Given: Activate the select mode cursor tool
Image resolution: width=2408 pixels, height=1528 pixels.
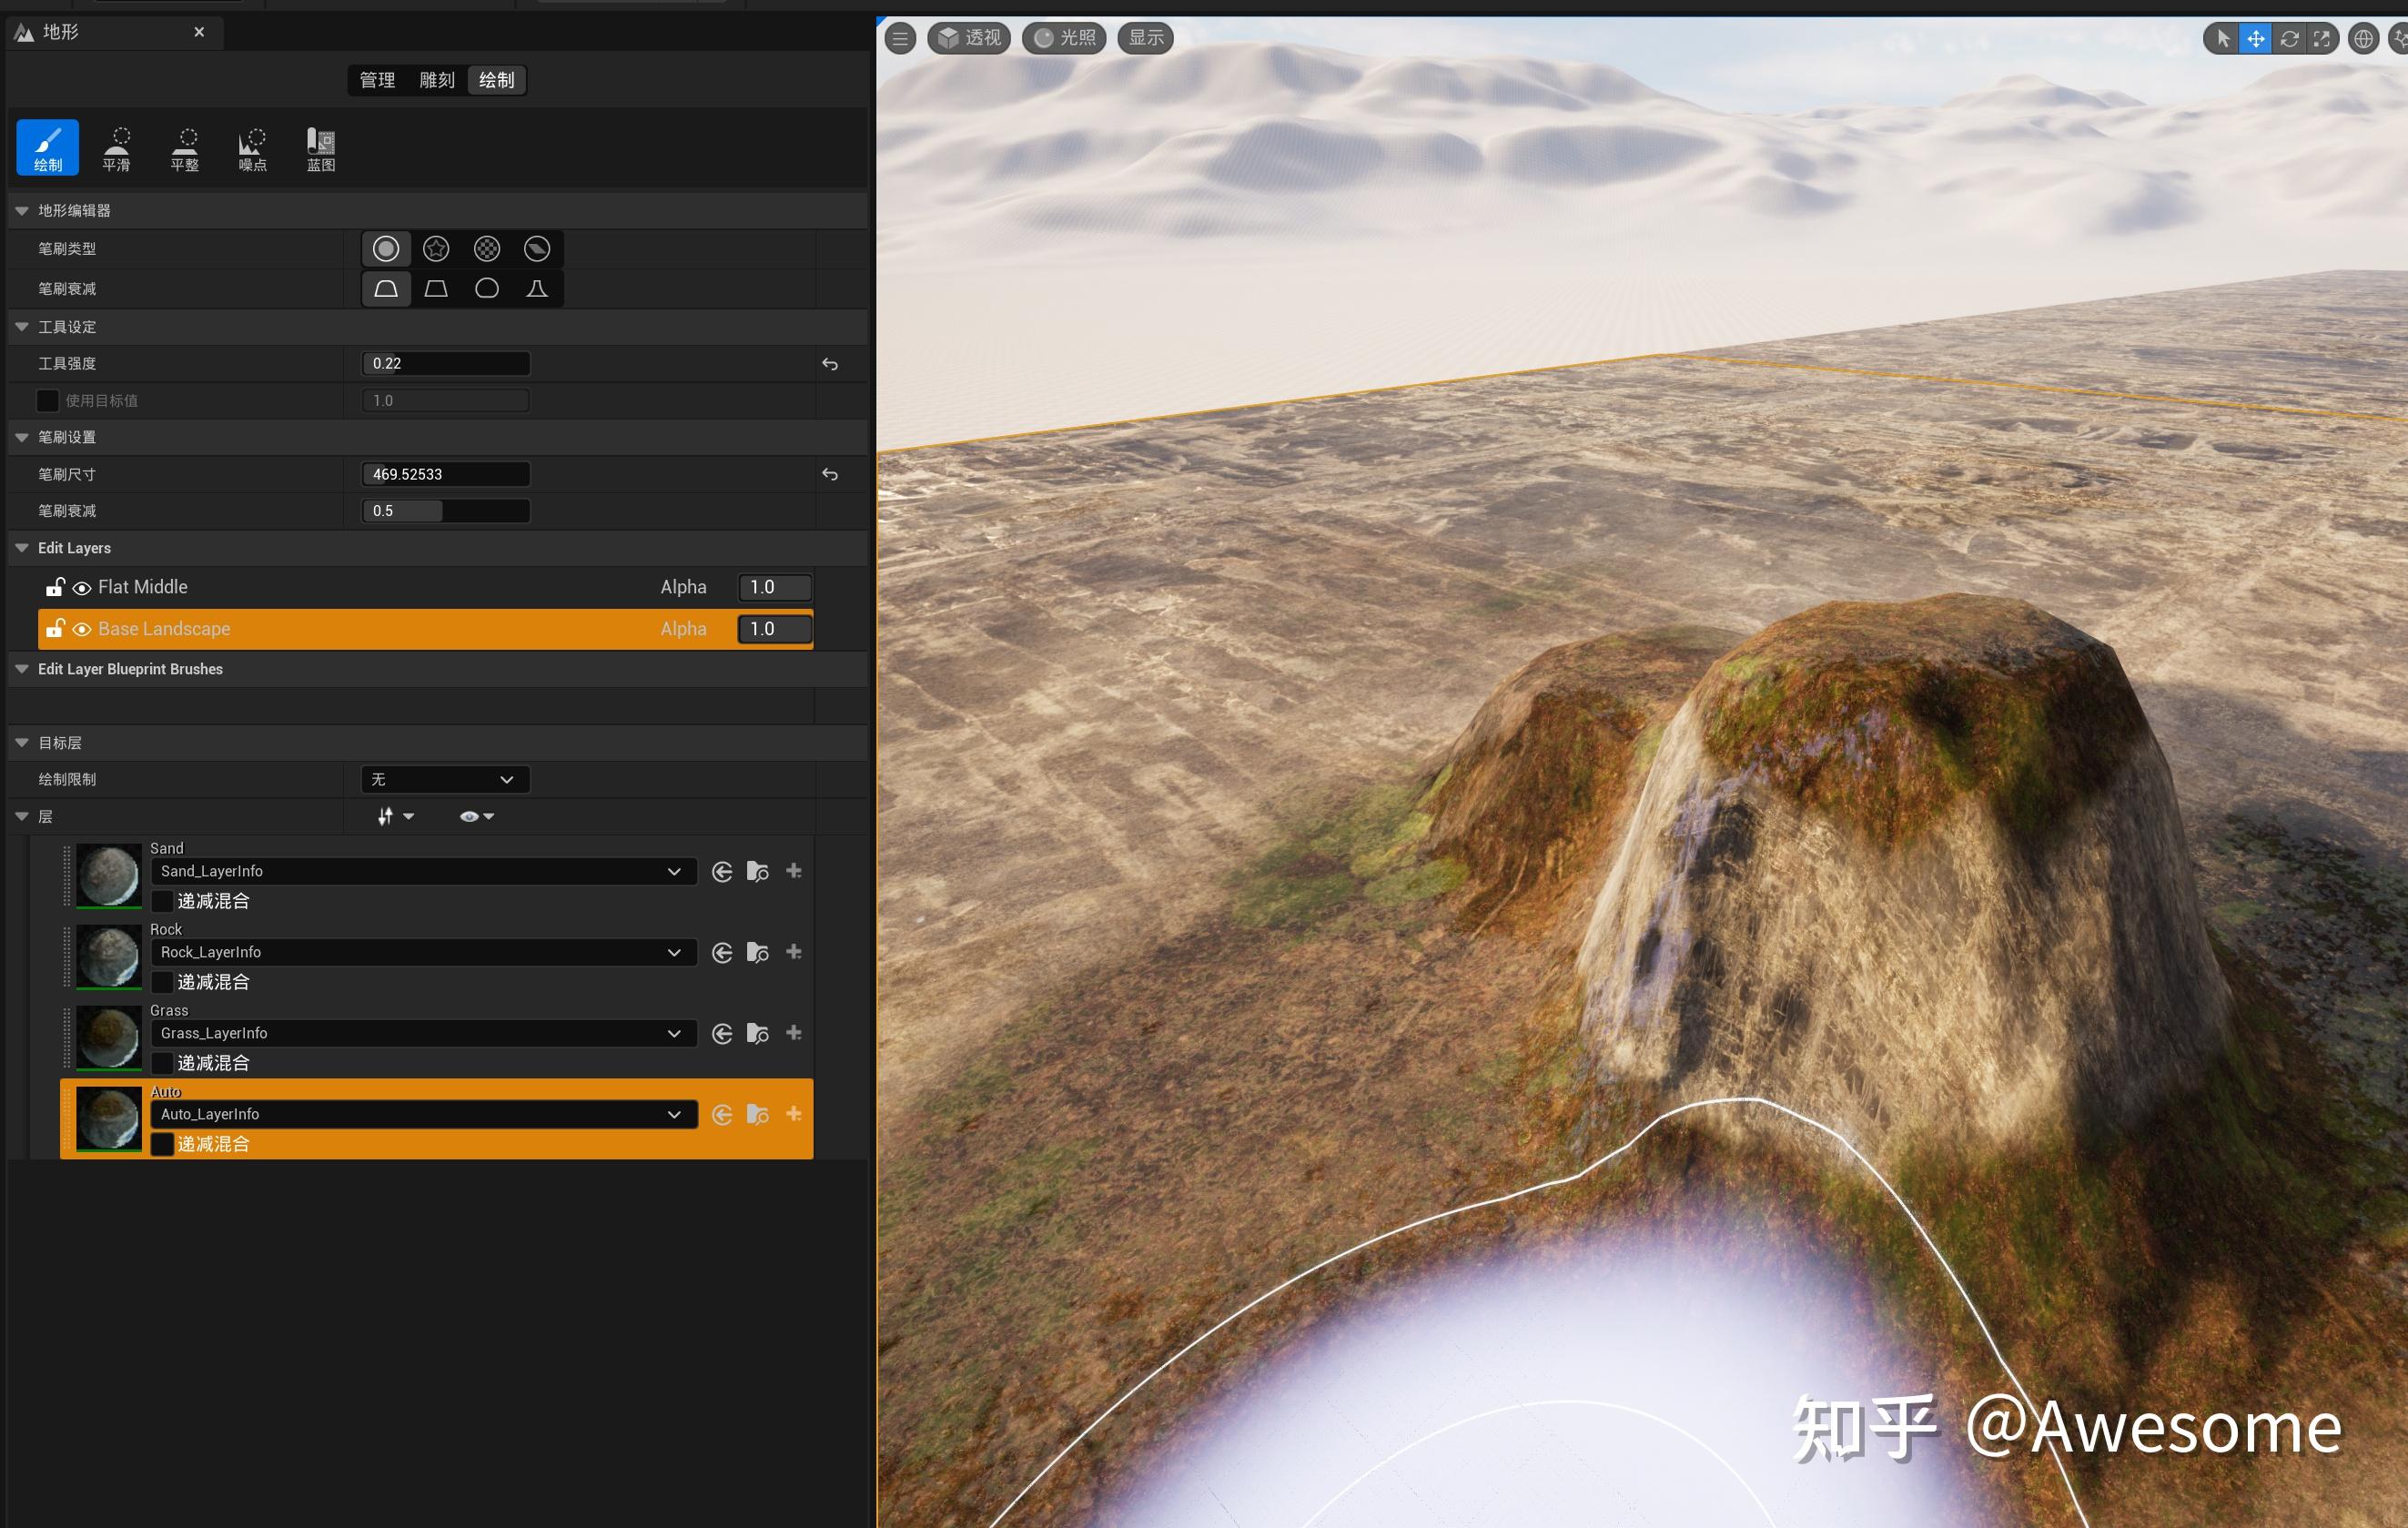Looking at the screenshot, I should [2223, 39].
